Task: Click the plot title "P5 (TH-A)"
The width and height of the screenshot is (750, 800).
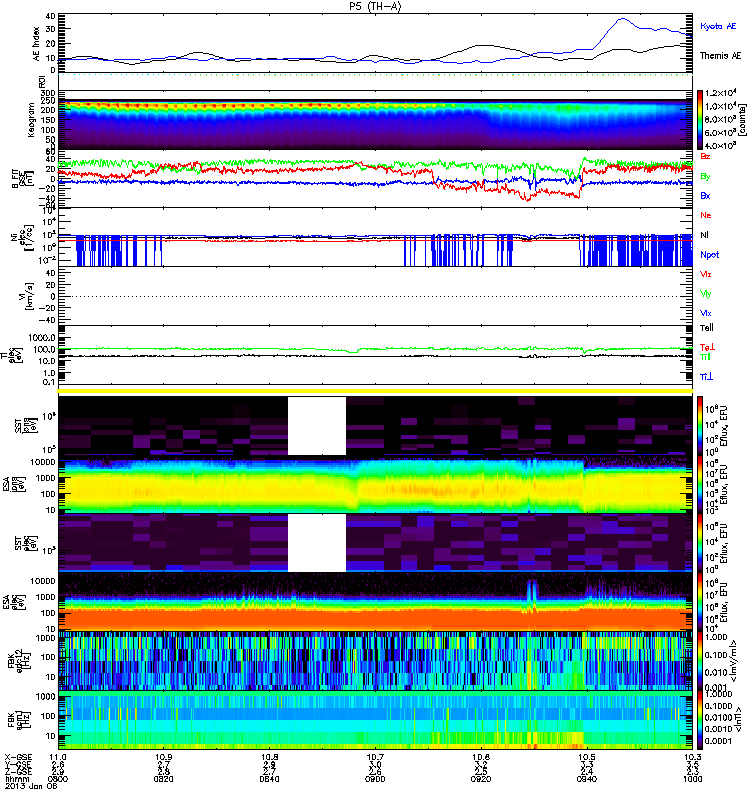Action: (x=375, y=6)
